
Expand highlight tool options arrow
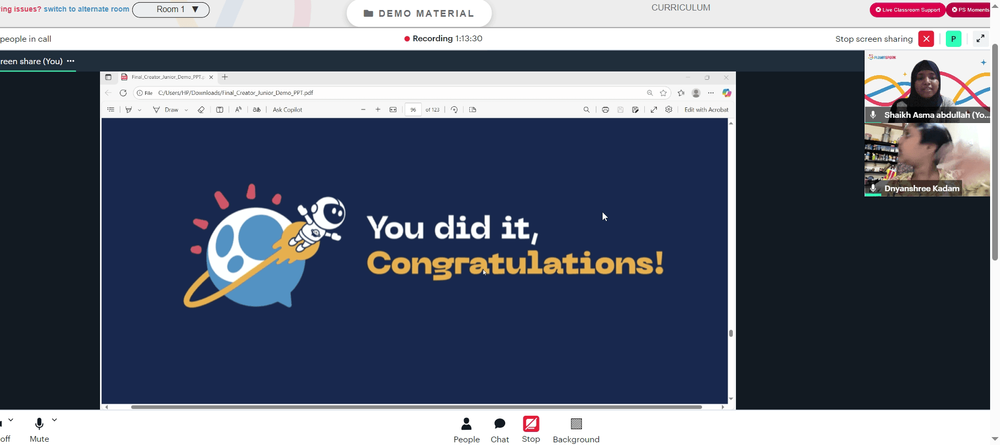pos(140,110)
